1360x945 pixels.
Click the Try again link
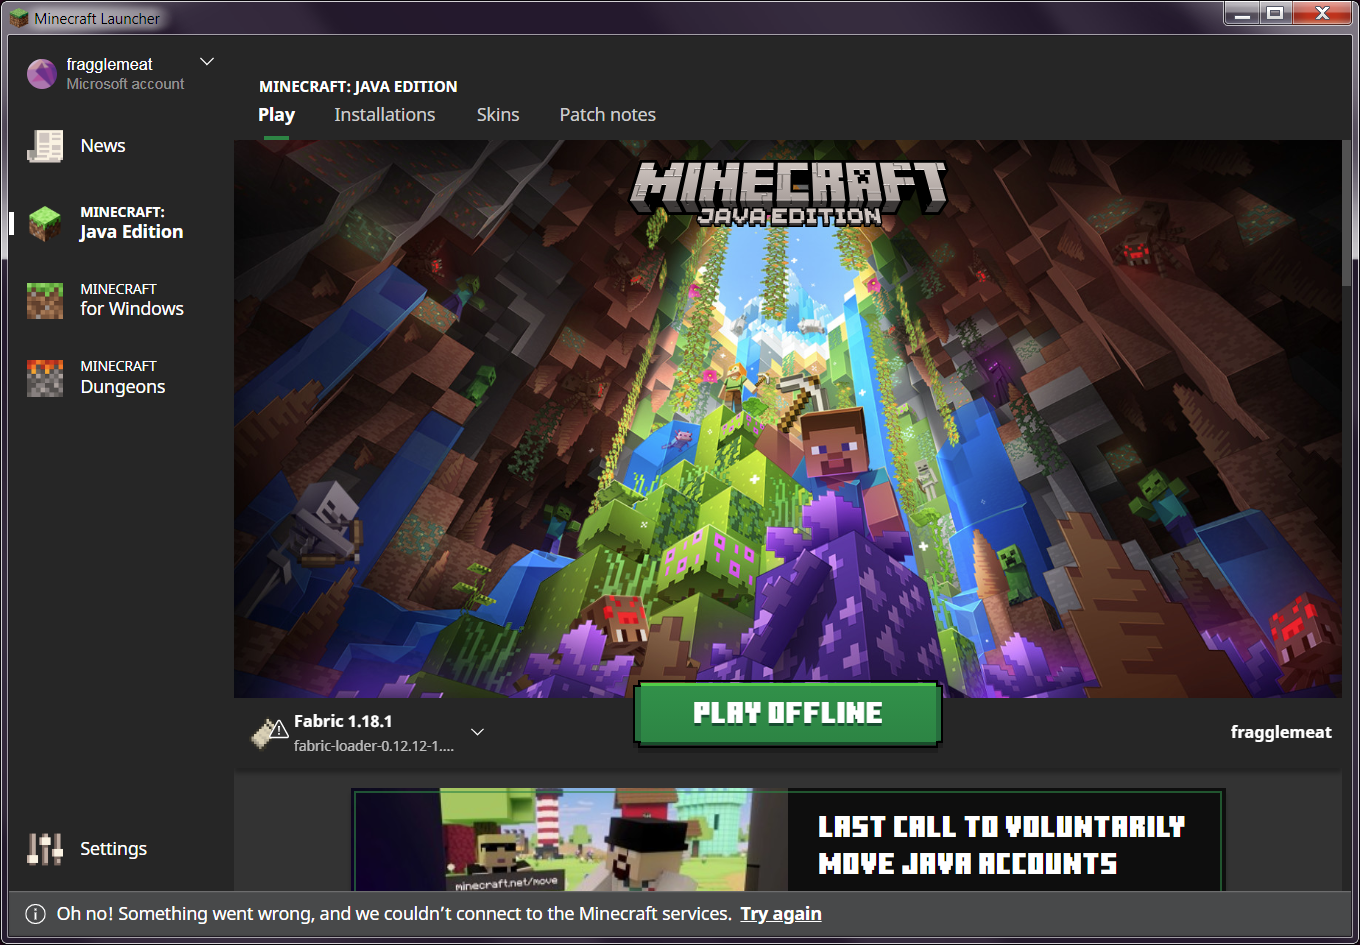click(x=781, y=914)
